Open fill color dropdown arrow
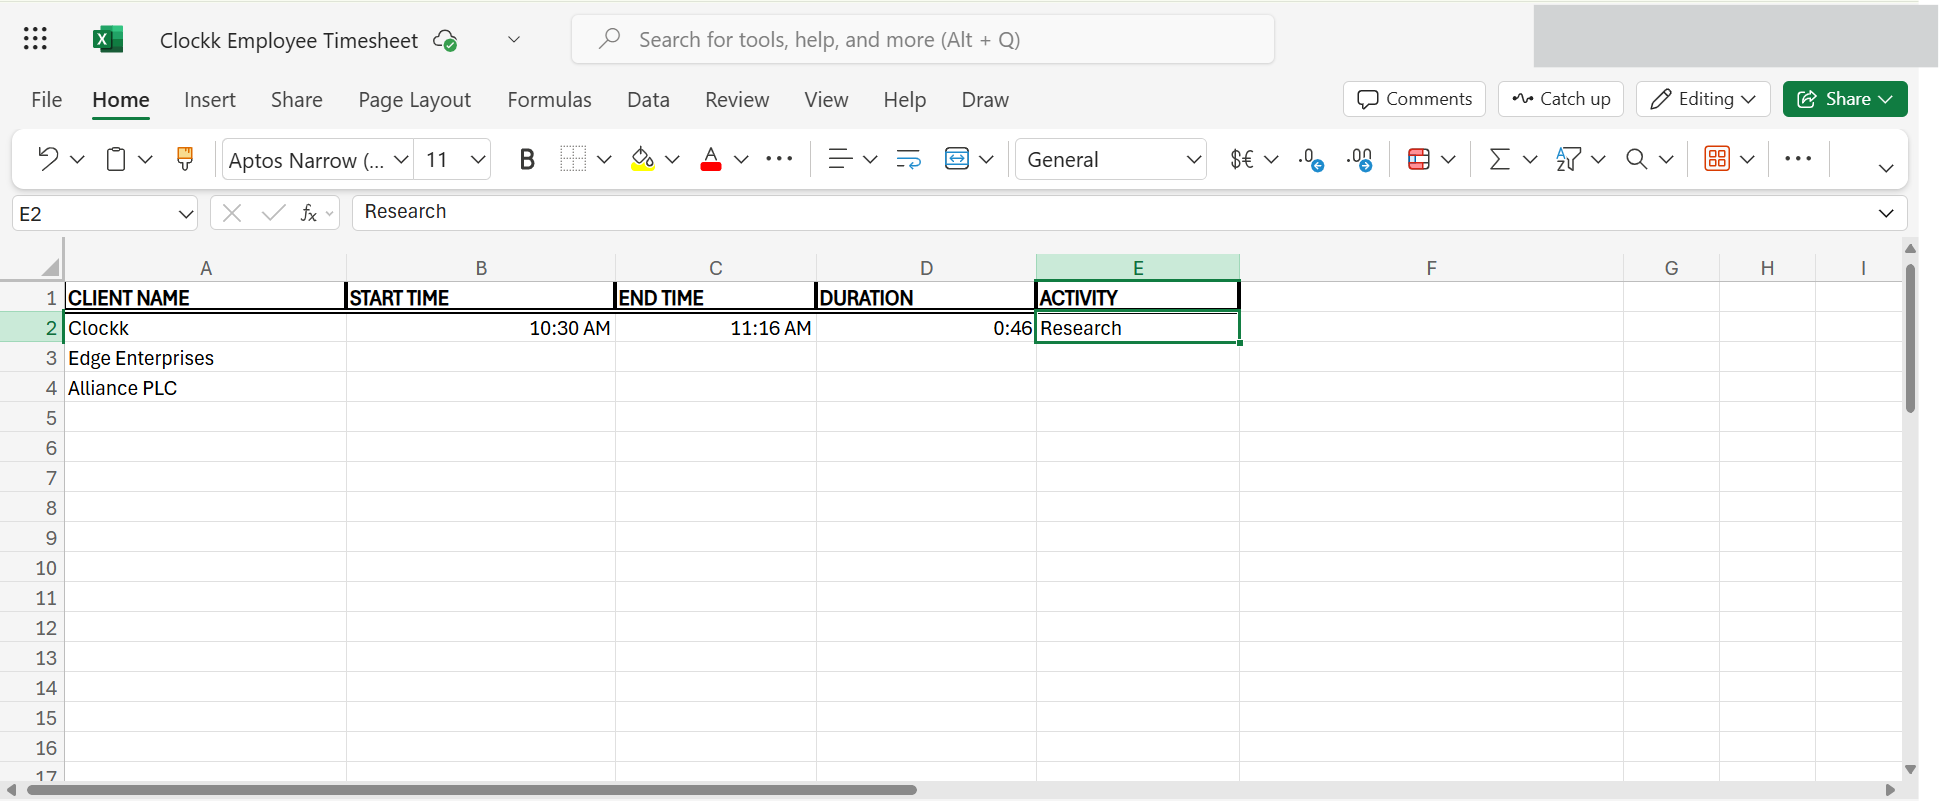 672,159
